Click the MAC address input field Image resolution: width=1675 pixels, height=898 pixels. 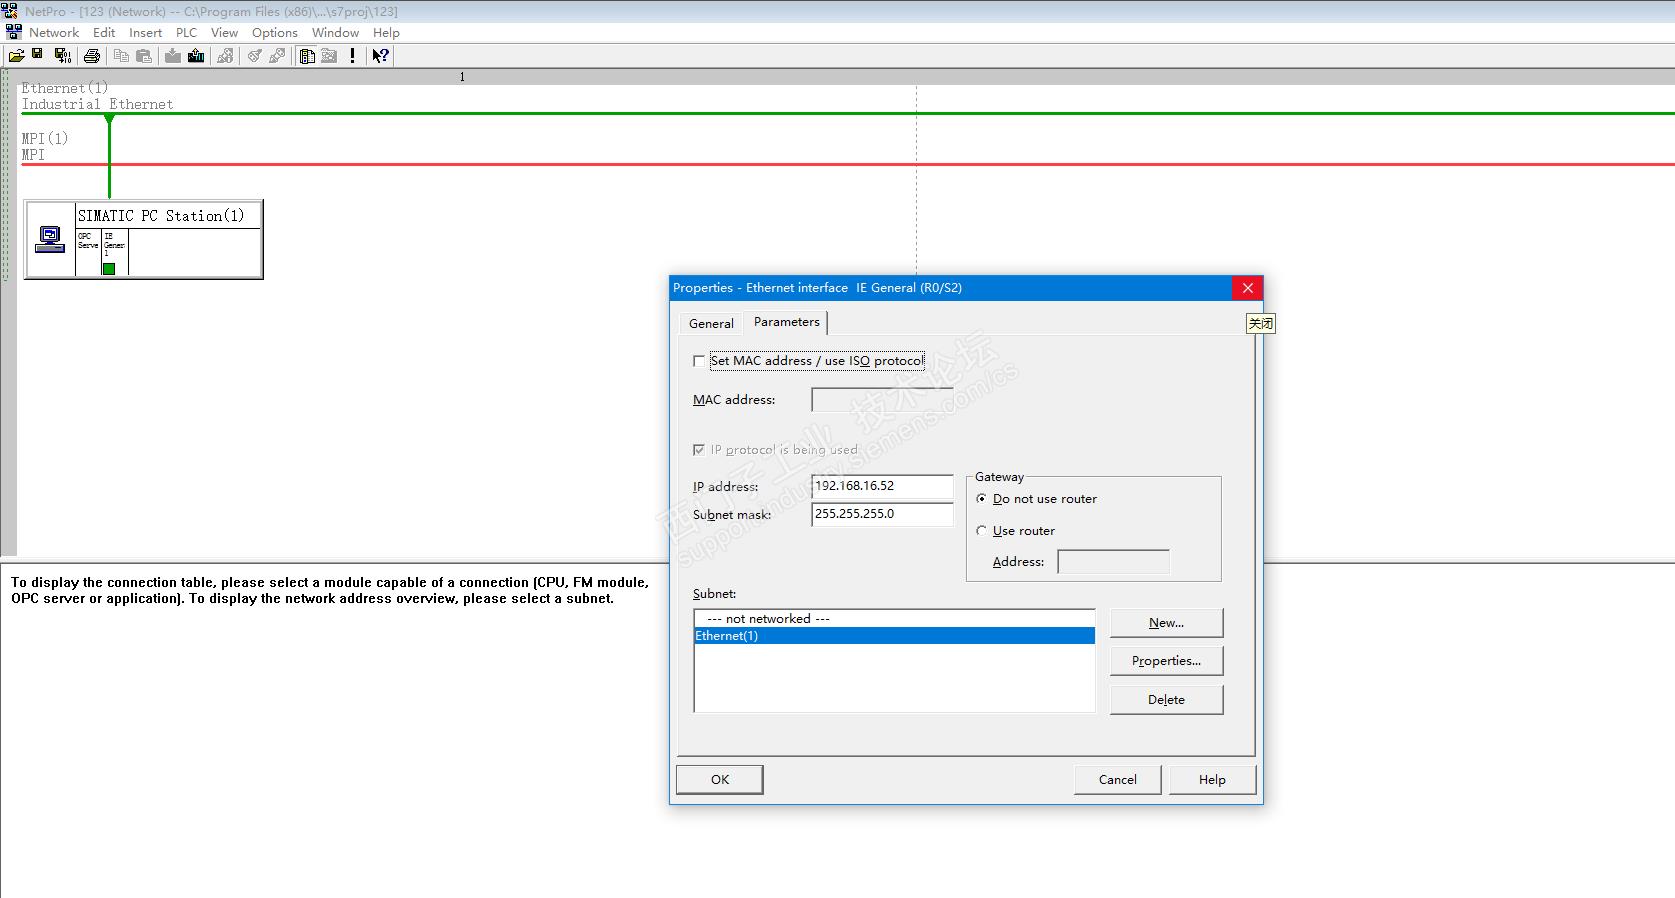coord(882,400)
